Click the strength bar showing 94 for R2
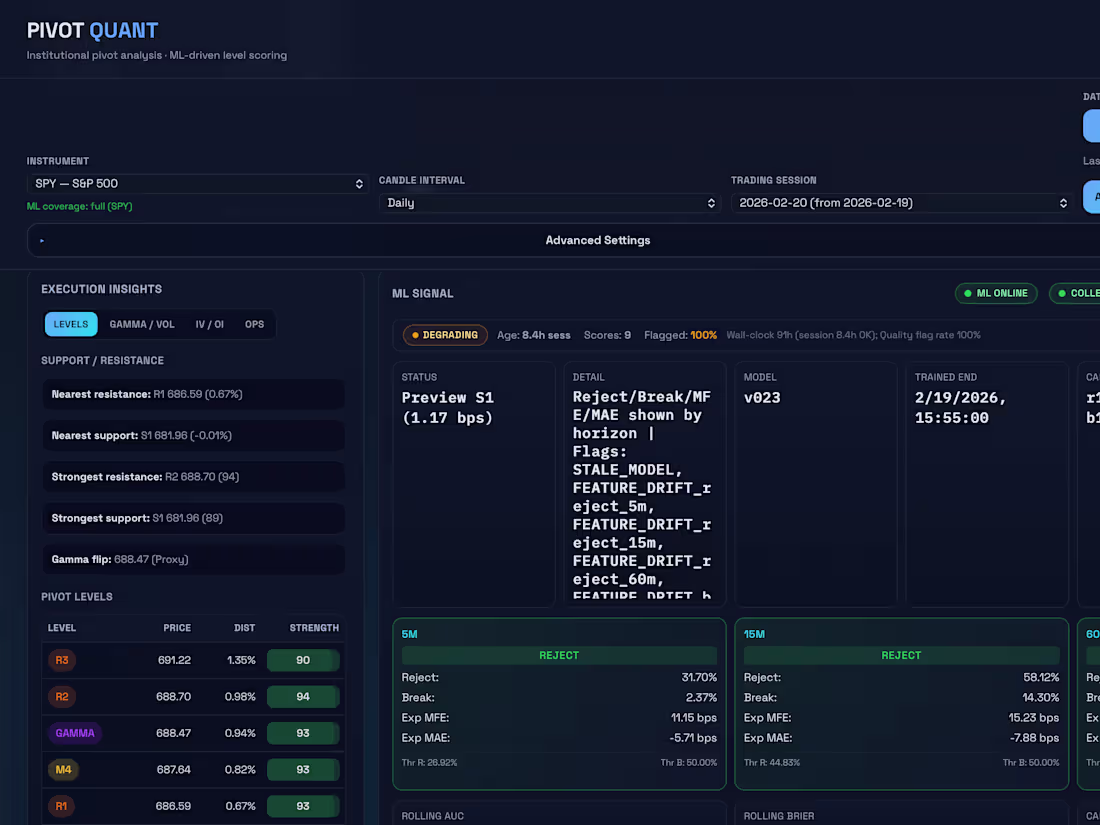The image size is (1100, 825). (x=304, y=696)
